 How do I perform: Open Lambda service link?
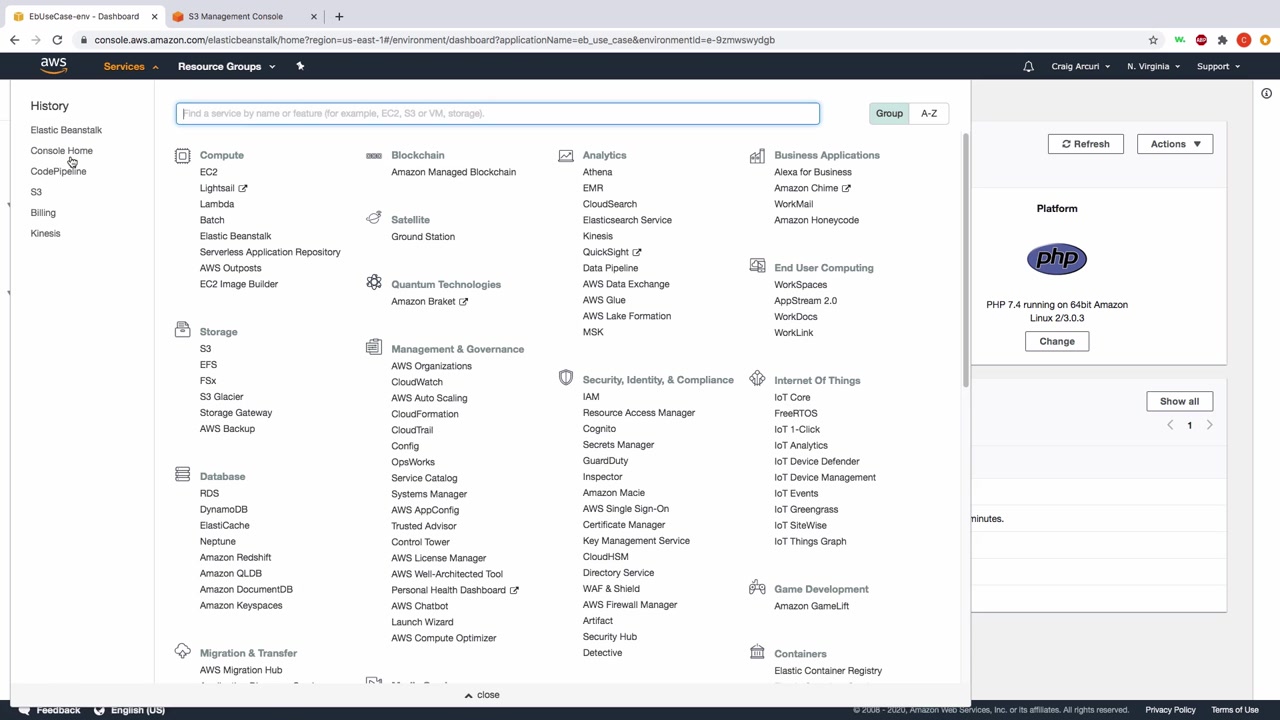coord(217,204)
